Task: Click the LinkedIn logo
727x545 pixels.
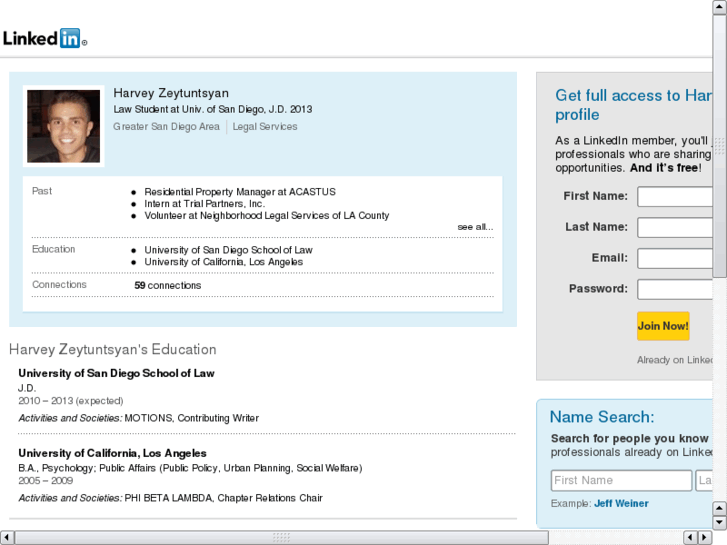Action: (x=45, y=38)
